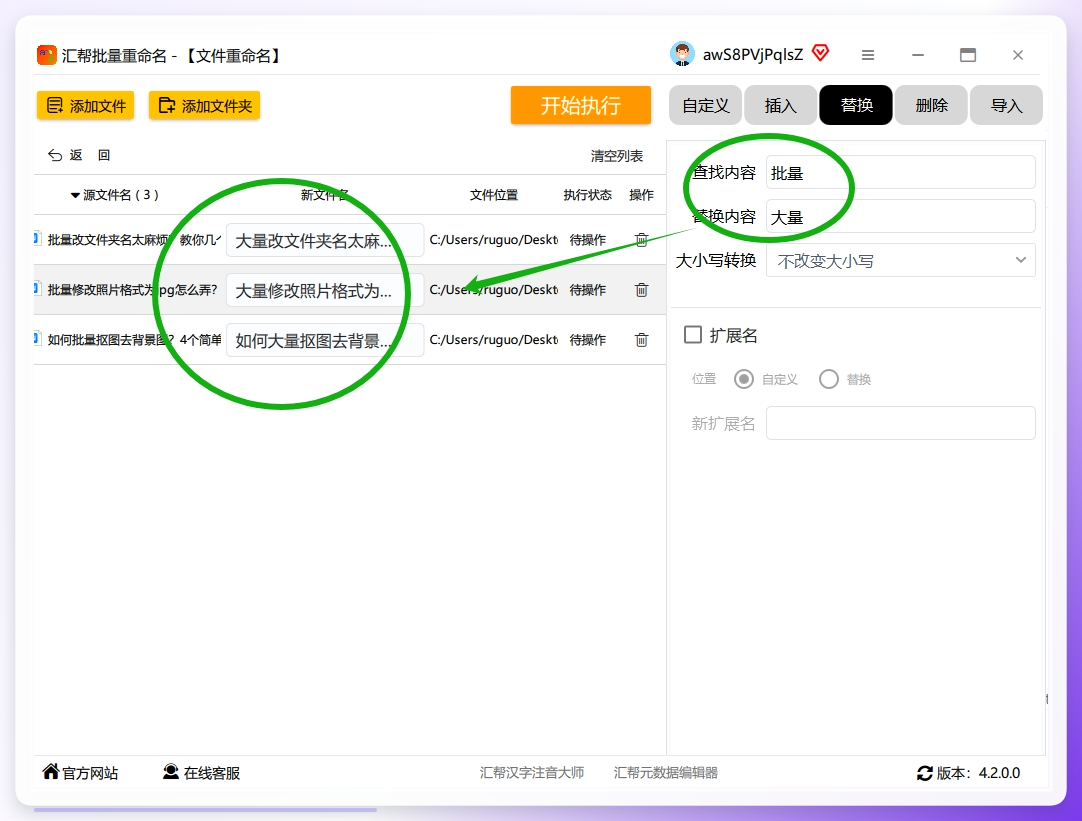Click the 操作 column header
Image resolution: width=1082 pixels, height=821 pixels.
(641, 195)
